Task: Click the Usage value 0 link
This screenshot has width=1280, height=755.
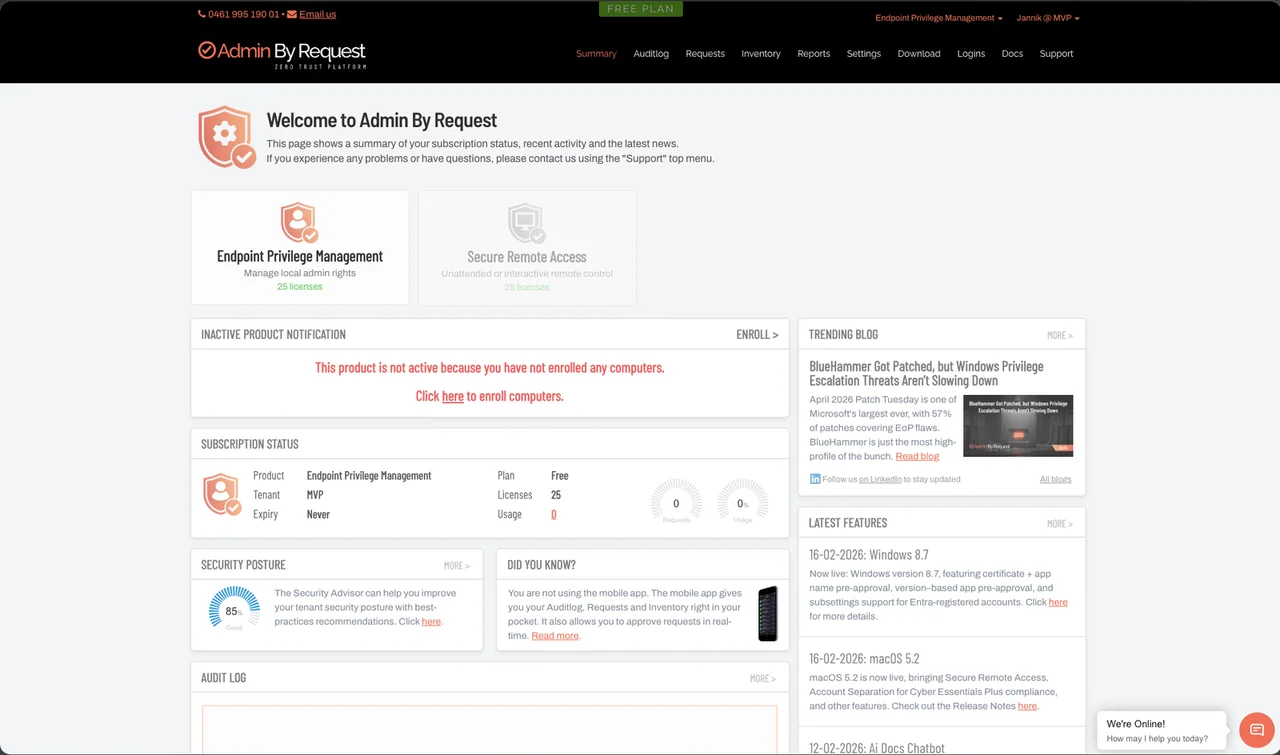Action: point(554,514)
